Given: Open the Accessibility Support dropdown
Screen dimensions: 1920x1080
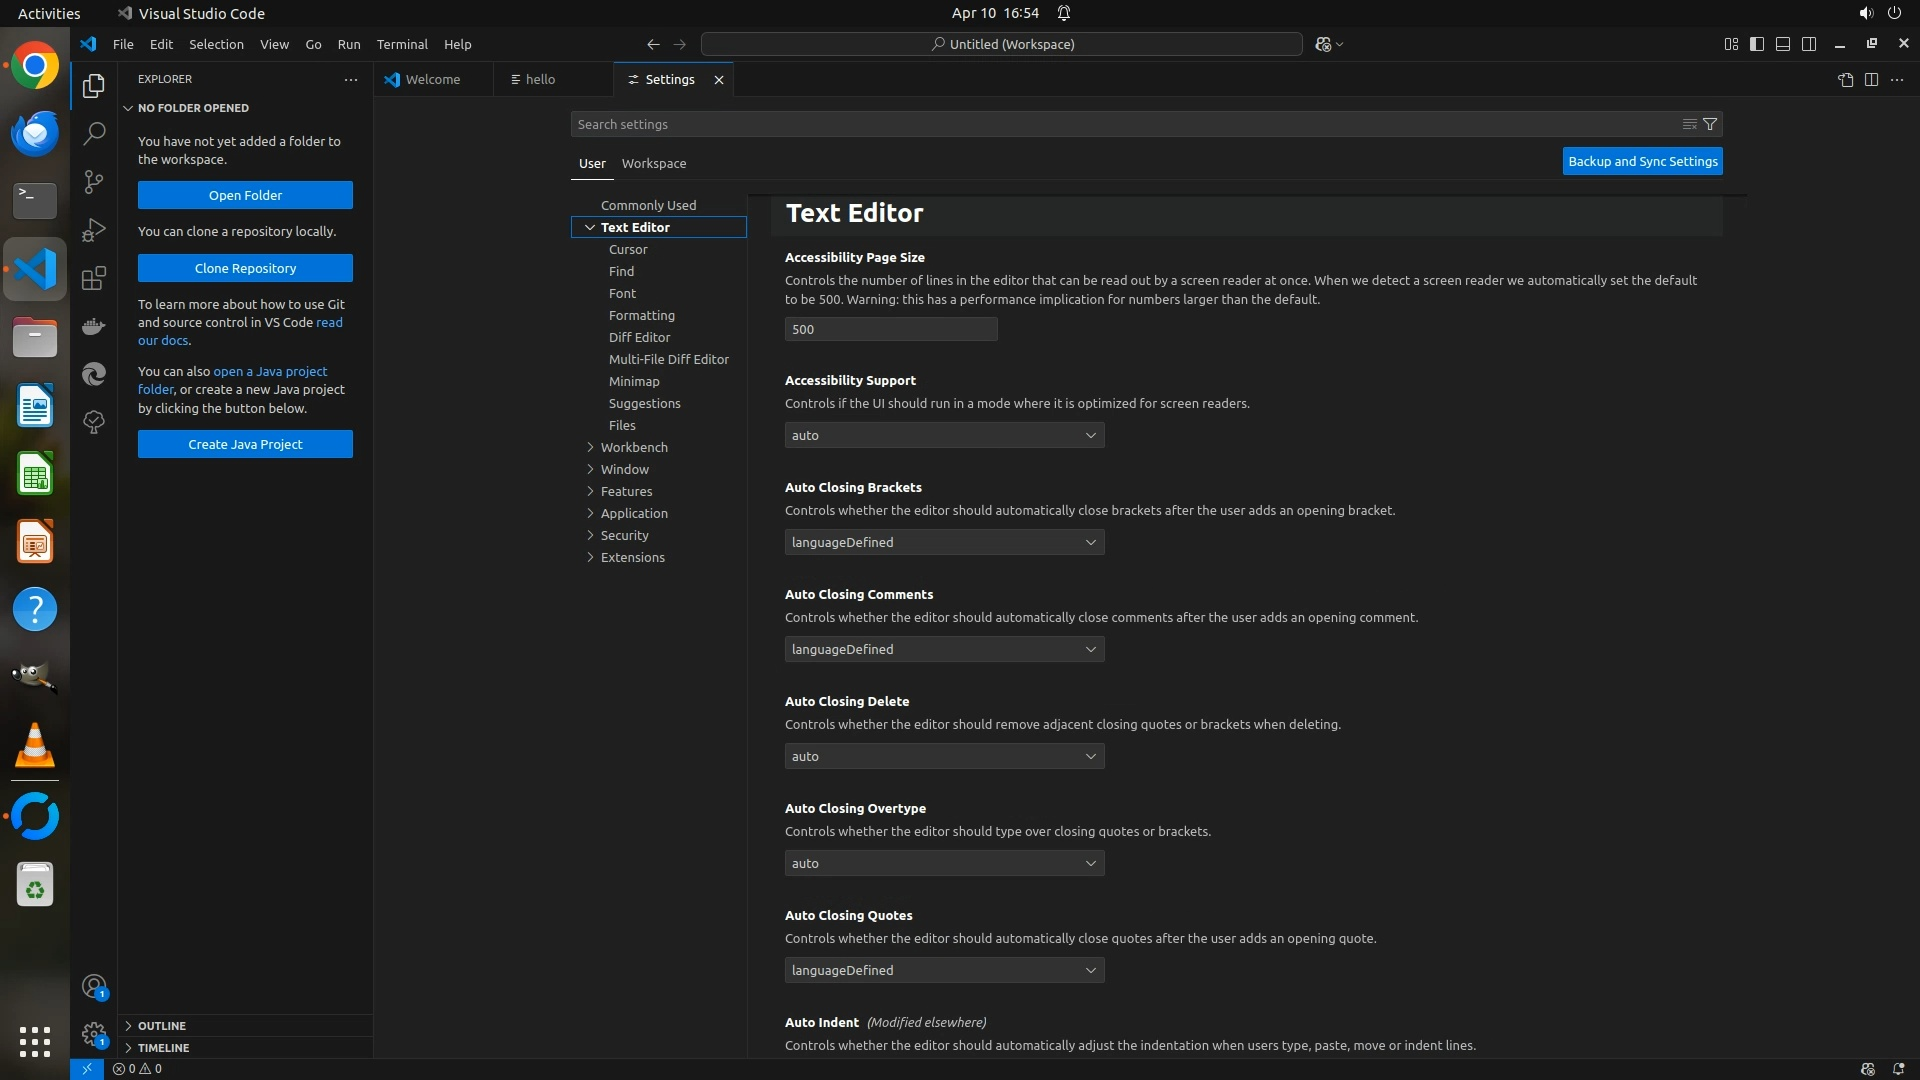Looking at the screenshot, I should [944, 435].
